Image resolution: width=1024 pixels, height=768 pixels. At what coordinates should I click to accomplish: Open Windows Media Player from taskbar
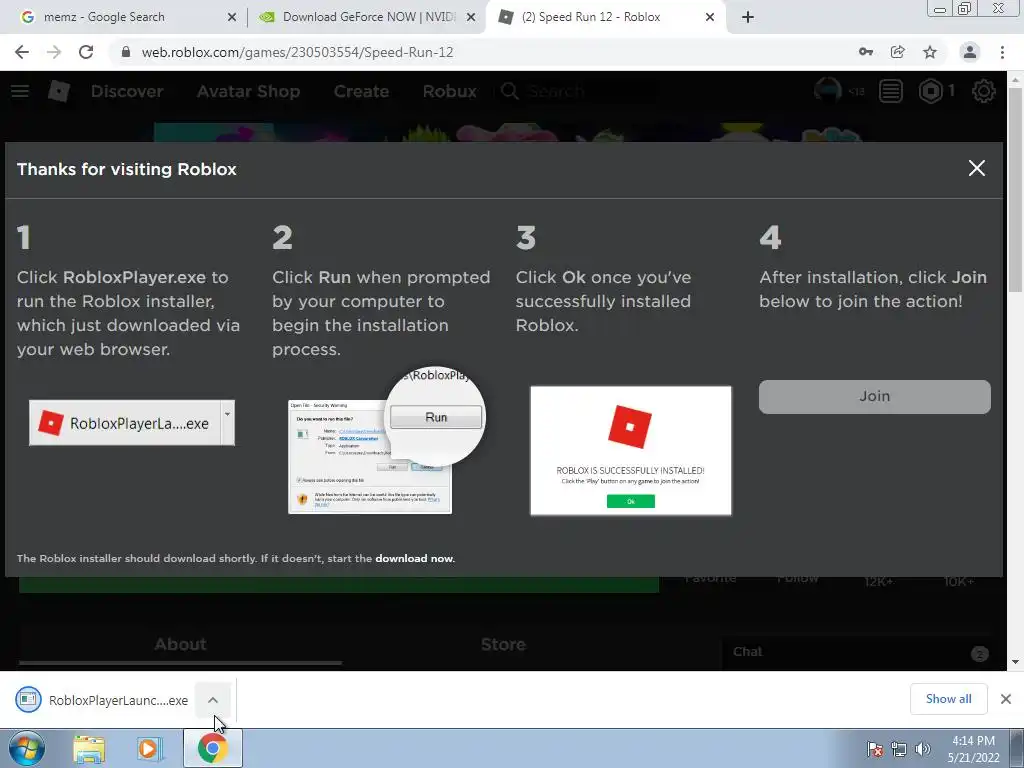[x=150, y=749]
